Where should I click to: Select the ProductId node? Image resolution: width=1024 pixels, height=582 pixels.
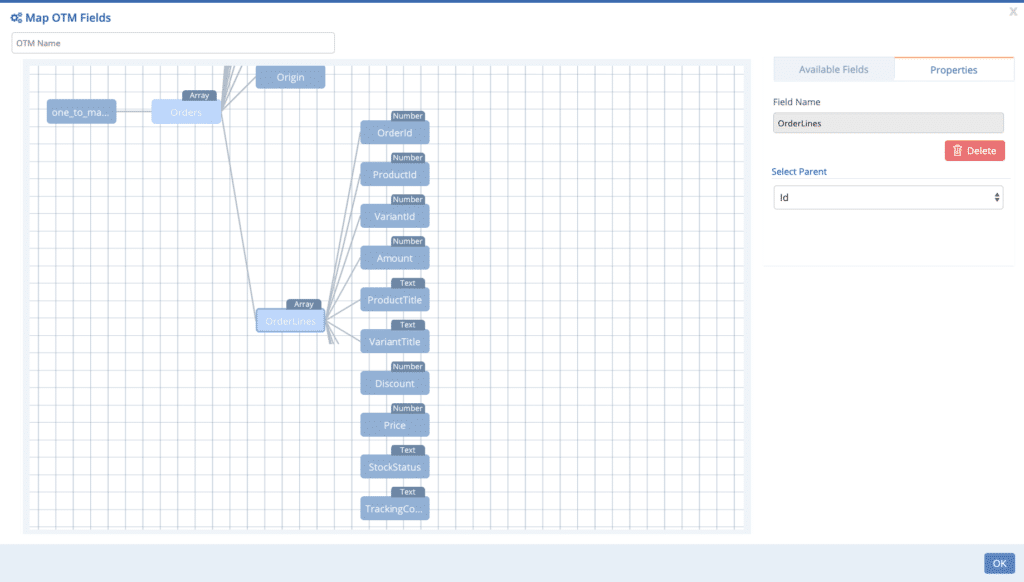click(394, 174)
